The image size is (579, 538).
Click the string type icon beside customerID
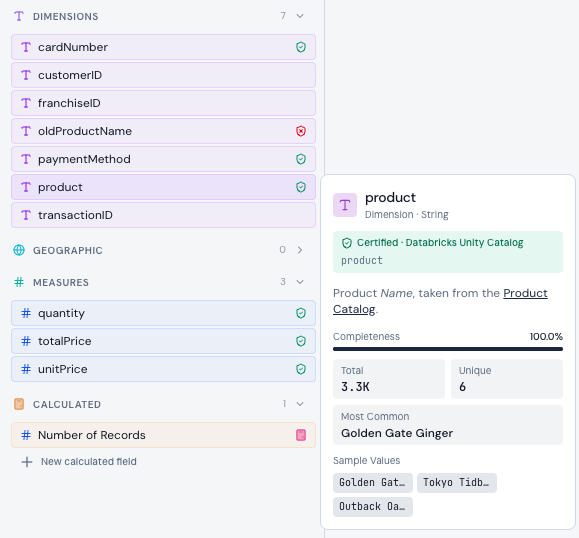(26, 75)
